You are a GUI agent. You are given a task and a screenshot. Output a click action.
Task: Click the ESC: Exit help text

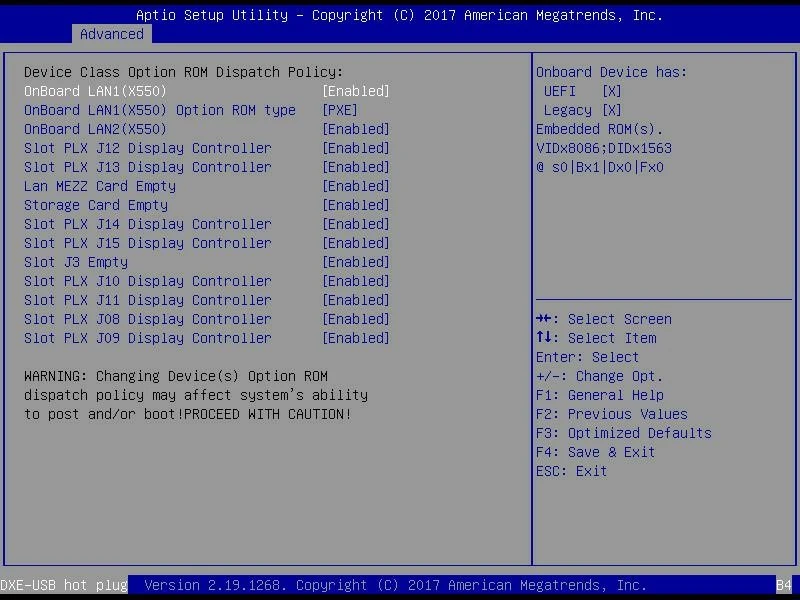click(x=571, y=471)
